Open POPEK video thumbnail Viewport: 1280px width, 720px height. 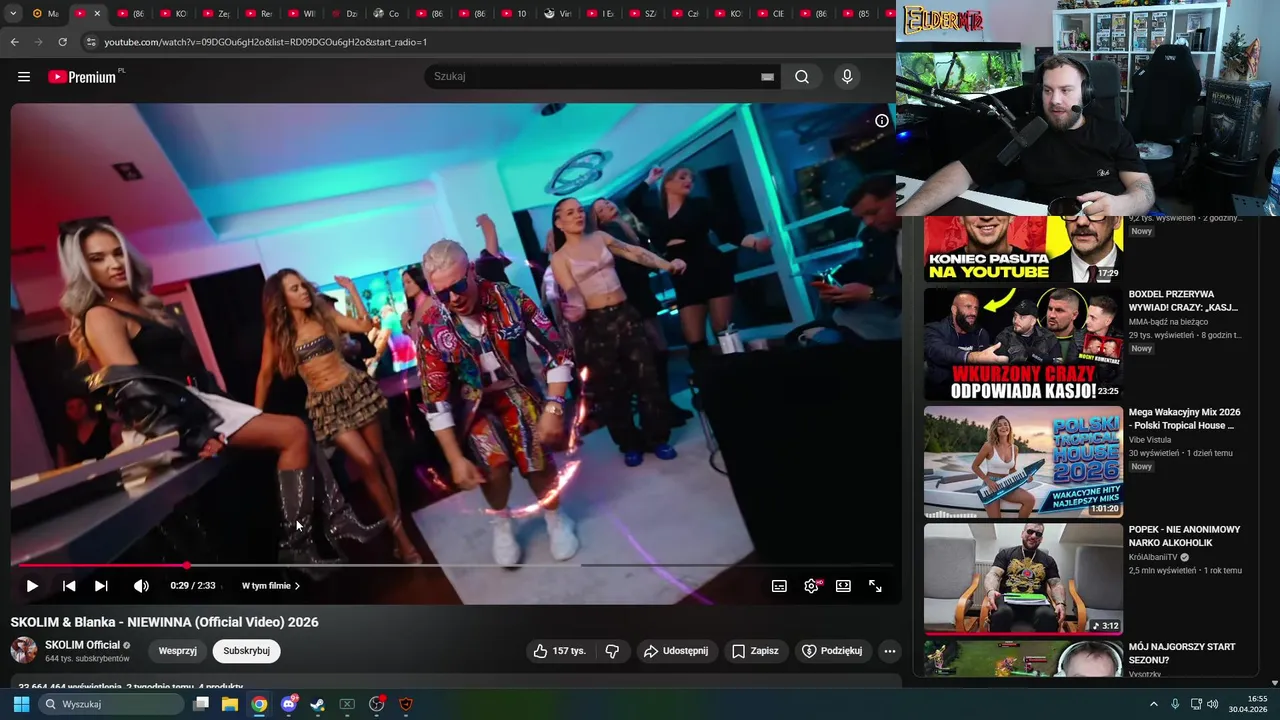point(1023,579)
